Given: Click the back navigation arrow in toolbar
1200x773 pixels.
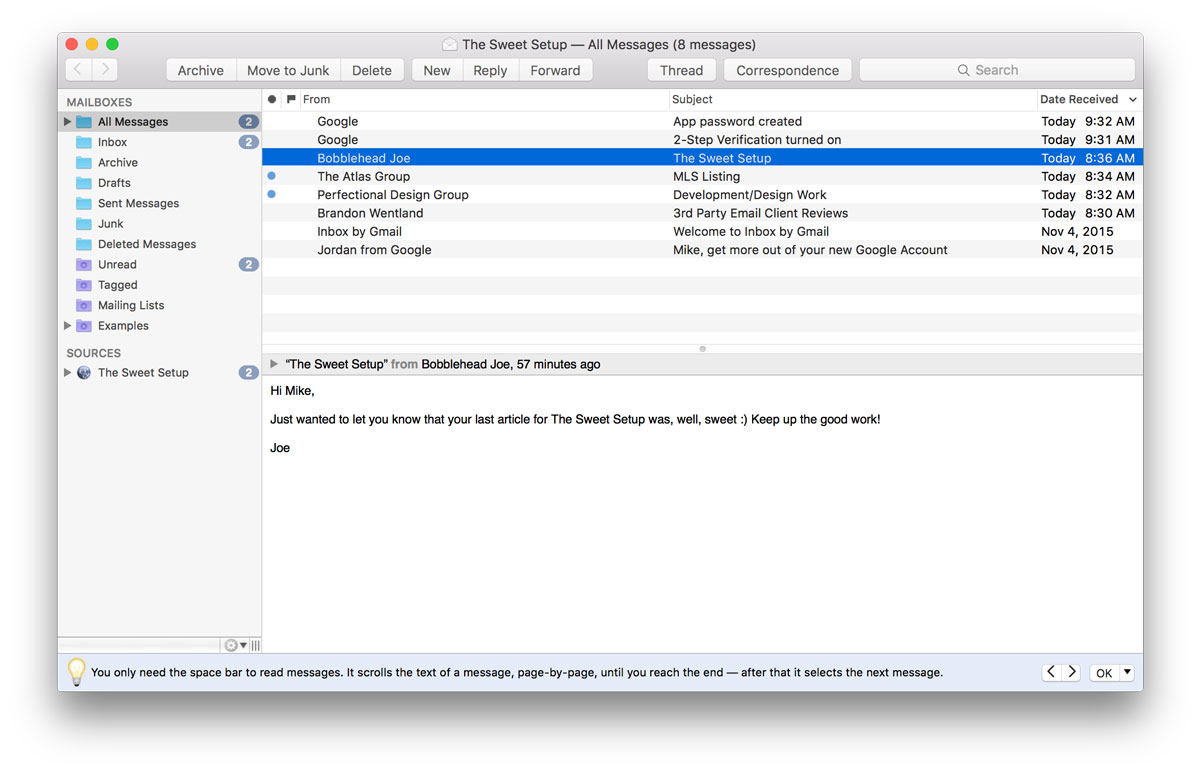Looking at the screenshot, I should [x=79, y=70].
